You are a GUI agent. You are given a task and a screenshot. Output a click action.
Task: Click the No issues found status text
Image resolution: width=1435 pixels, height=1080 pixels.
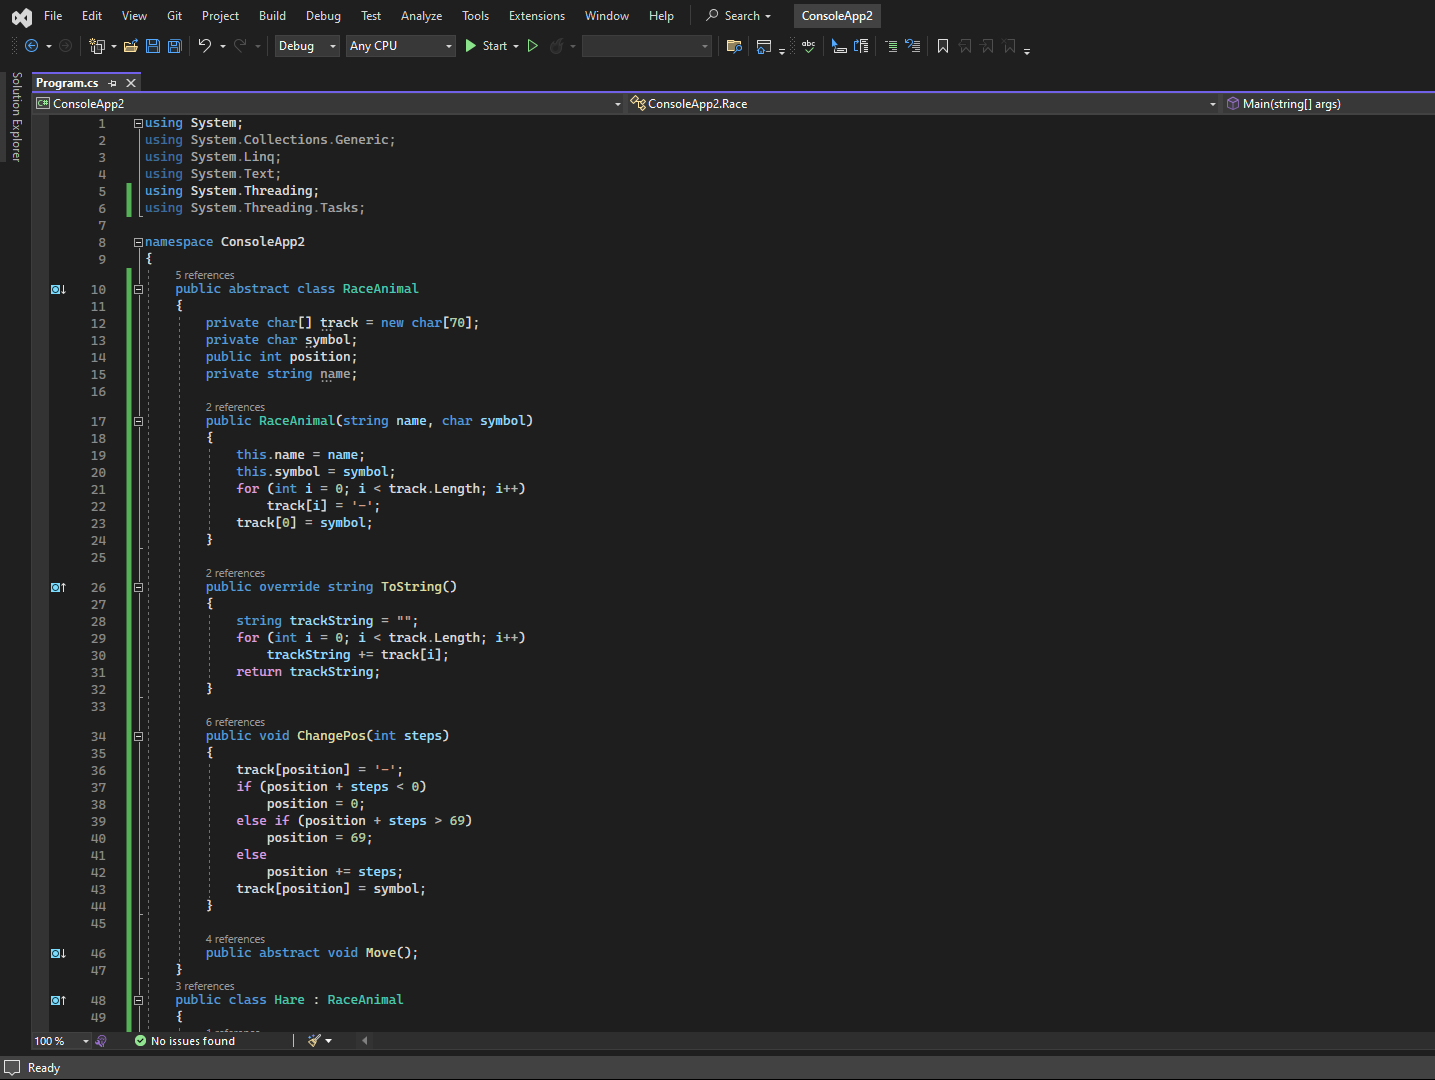pos(193,1041)
